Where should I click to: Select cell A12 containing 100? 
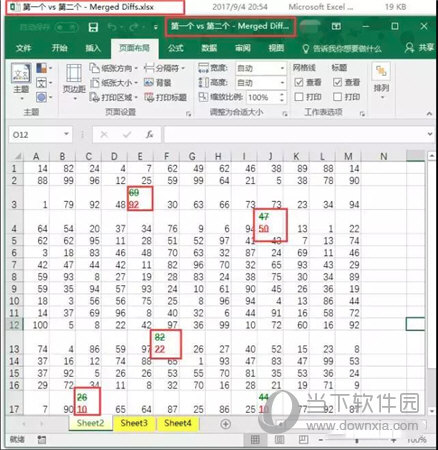(36, 325)
